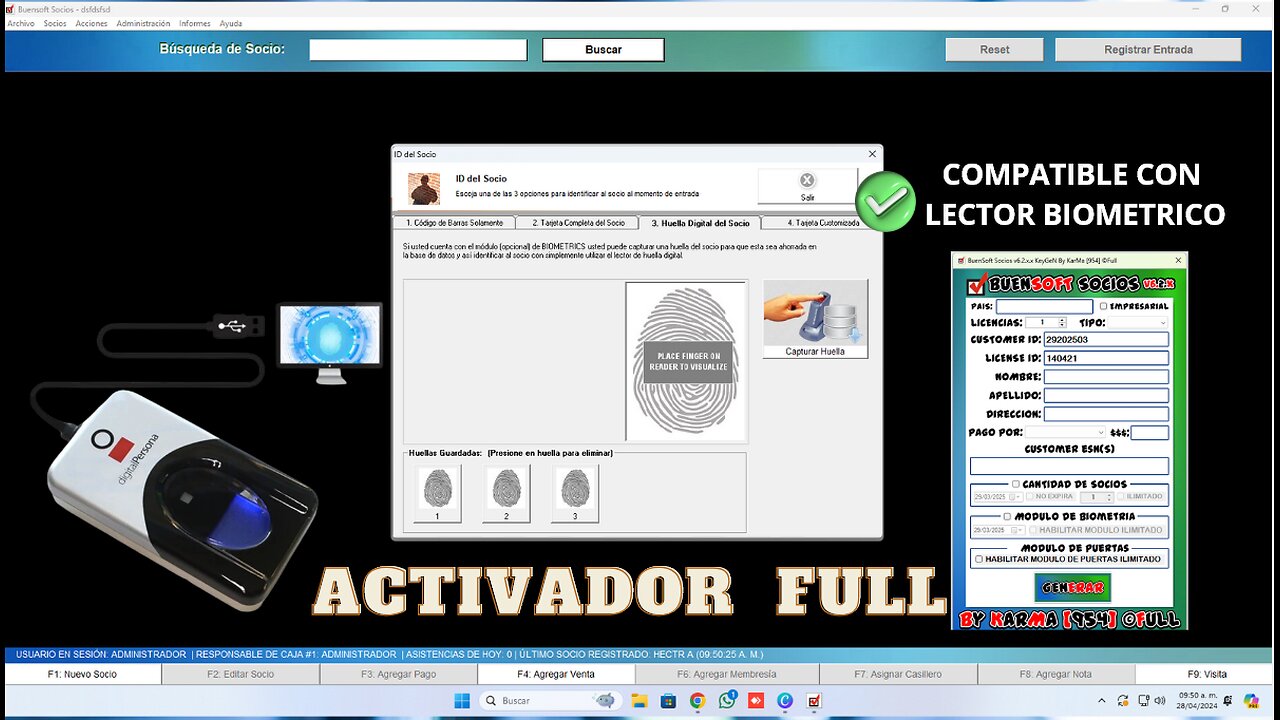Open the TIPO dropdown
This screenshot has width=1280, height=720.
click(1139, 322)
